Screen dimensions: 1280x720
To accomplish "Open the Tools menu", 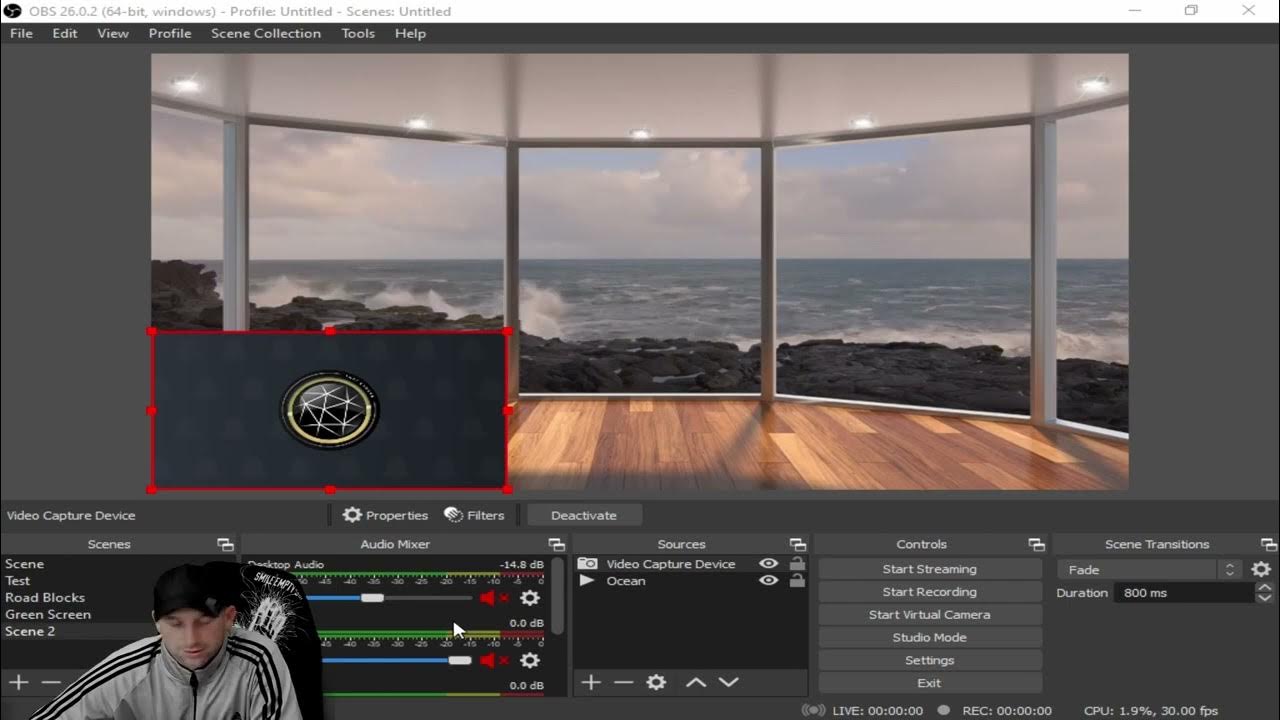I will click(358, 33).
